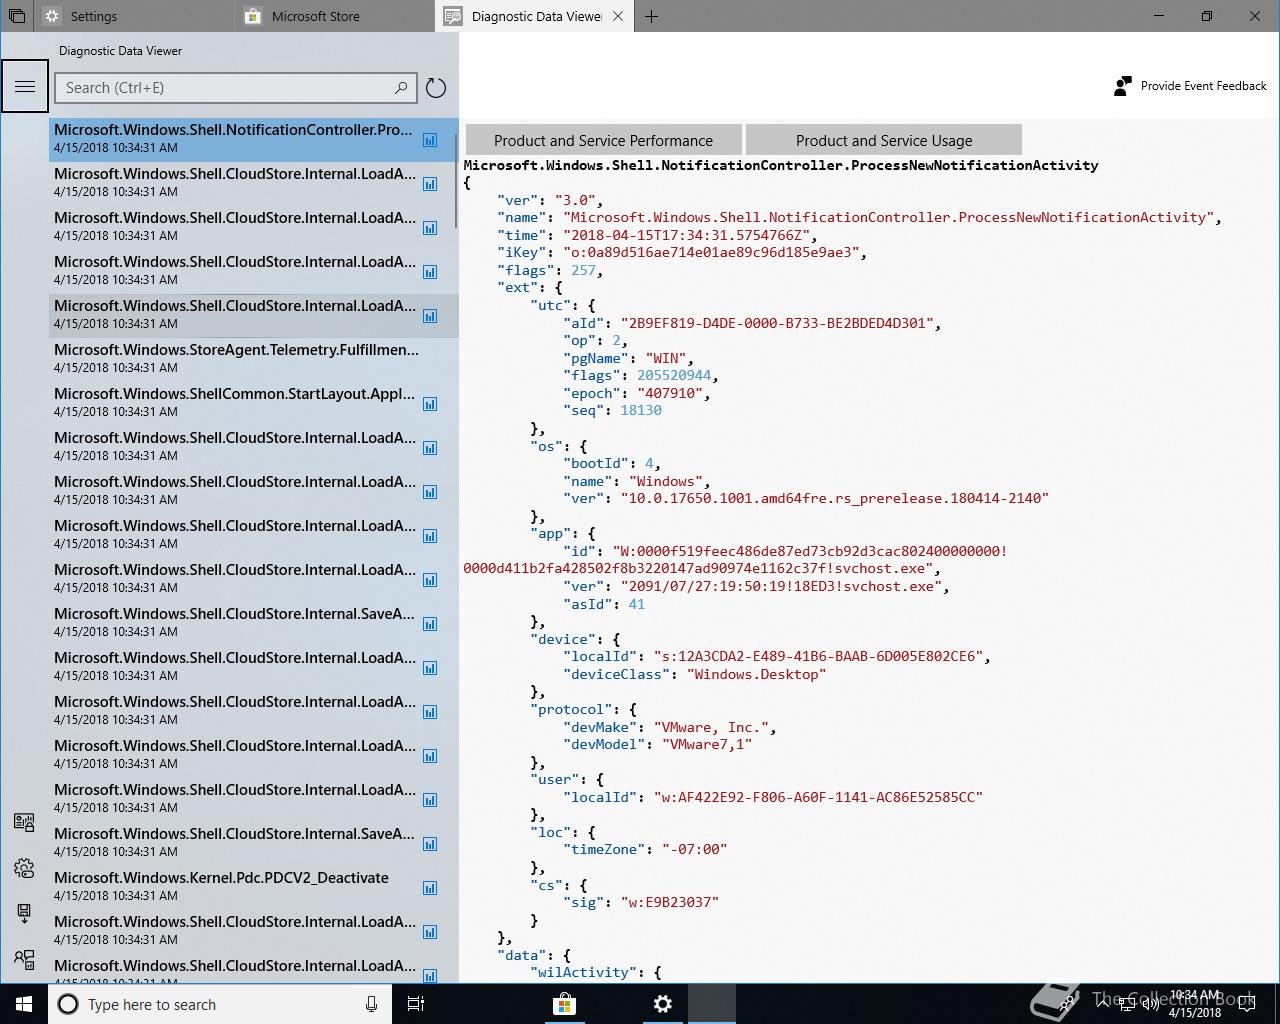Click the people-with-chat feedback icon in sidebar

pos(24,959)
